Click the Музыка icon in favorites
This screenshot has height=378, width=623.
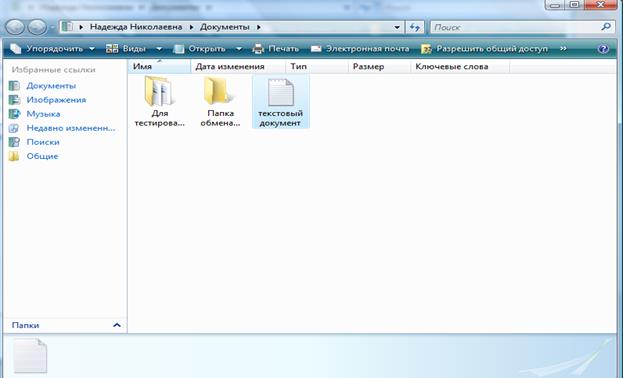tap(14, 114)
